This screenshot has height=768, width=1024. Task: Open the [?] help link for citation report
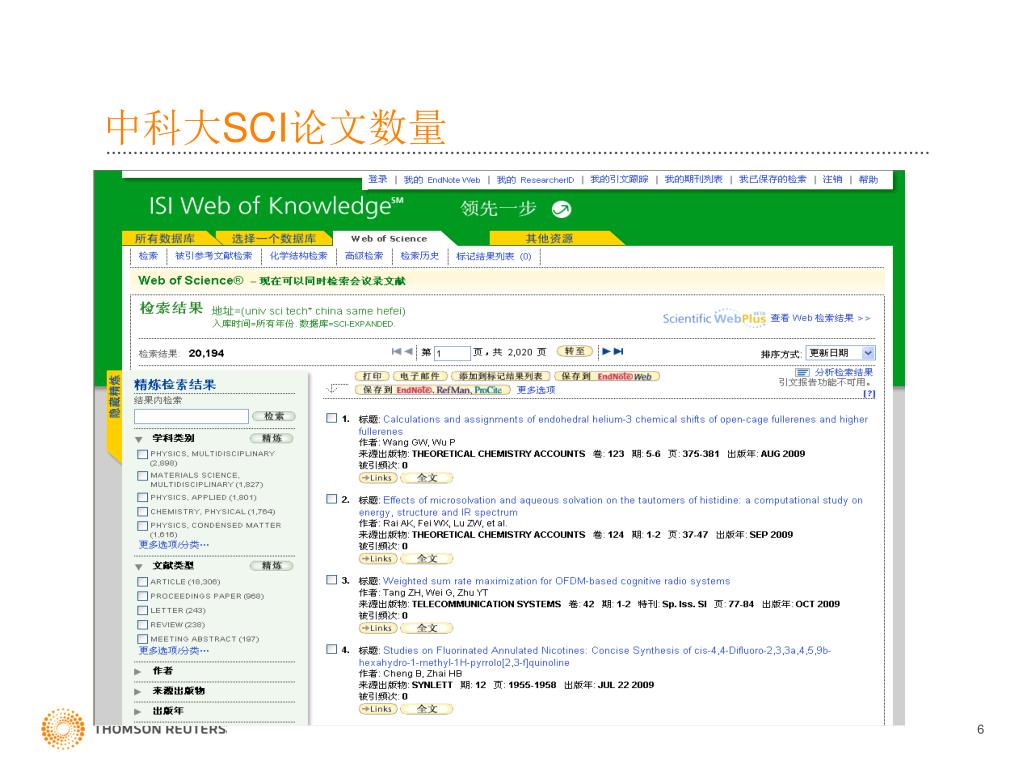[x=869, y=394]
